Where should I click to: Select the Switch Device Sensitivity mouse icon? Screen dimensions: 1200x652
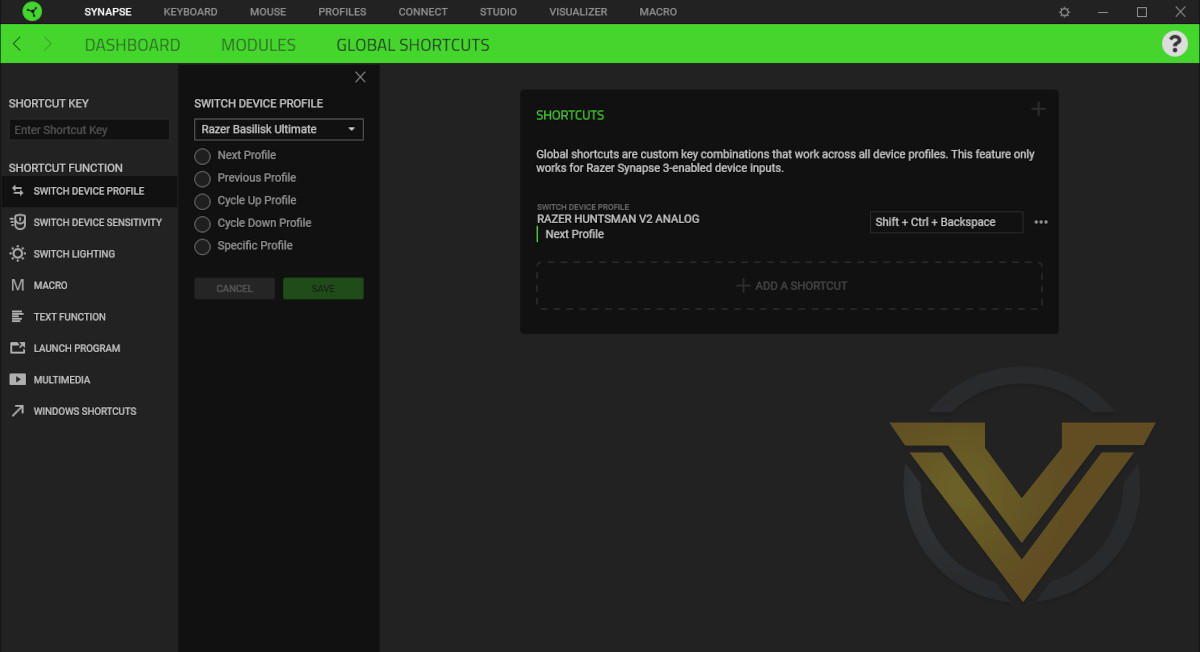pos(17,222)
